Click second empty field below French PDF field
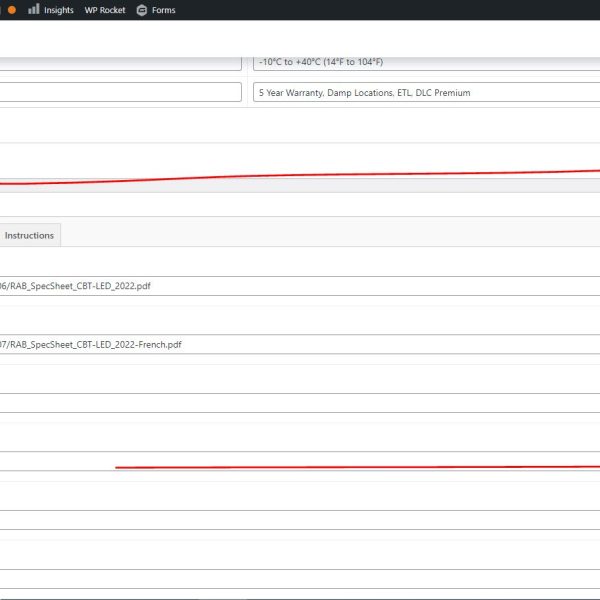600x600 pixels. [x=300, y=460]
